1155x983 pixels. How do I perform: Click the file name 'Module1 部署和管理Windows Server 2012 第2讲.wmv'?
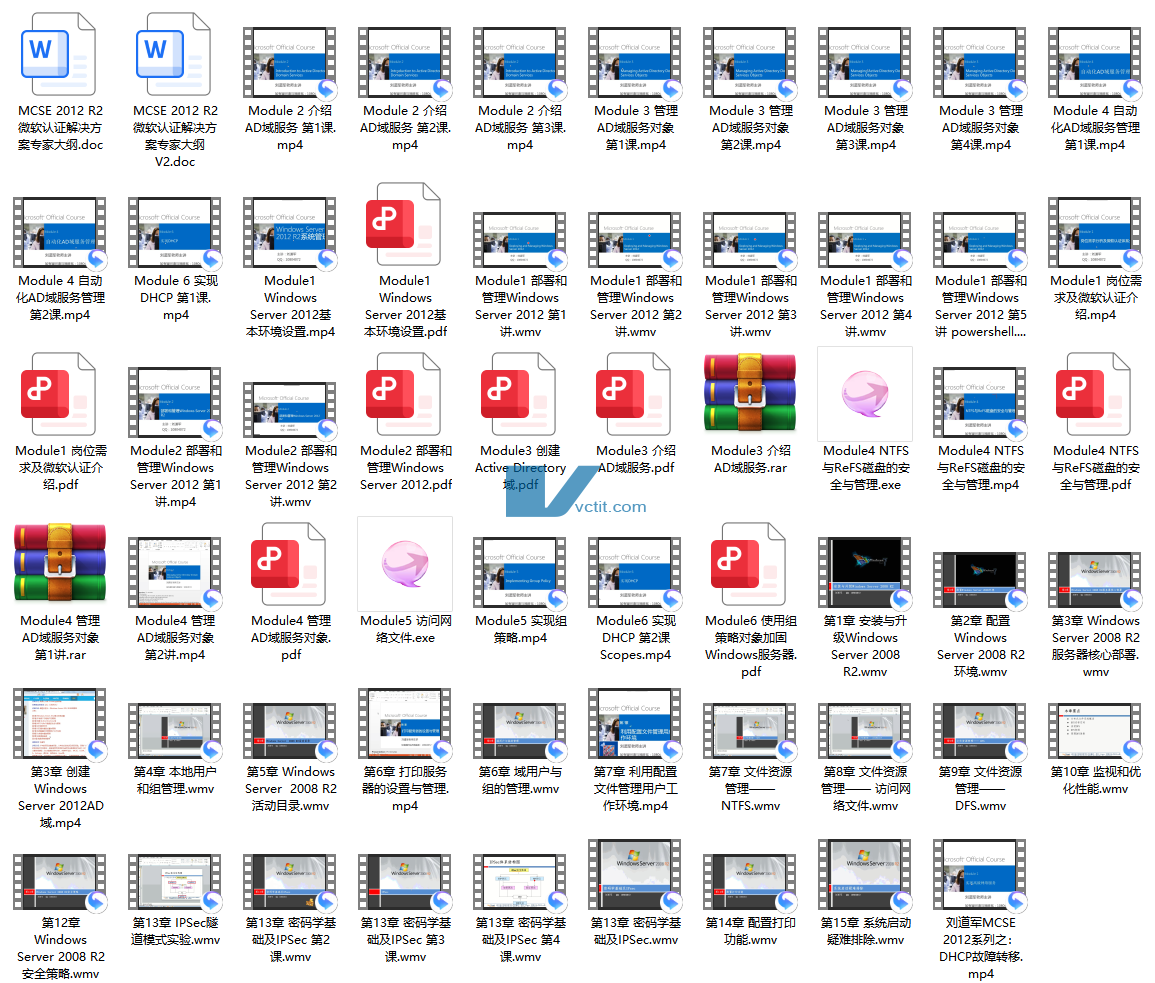pos(636,306)
